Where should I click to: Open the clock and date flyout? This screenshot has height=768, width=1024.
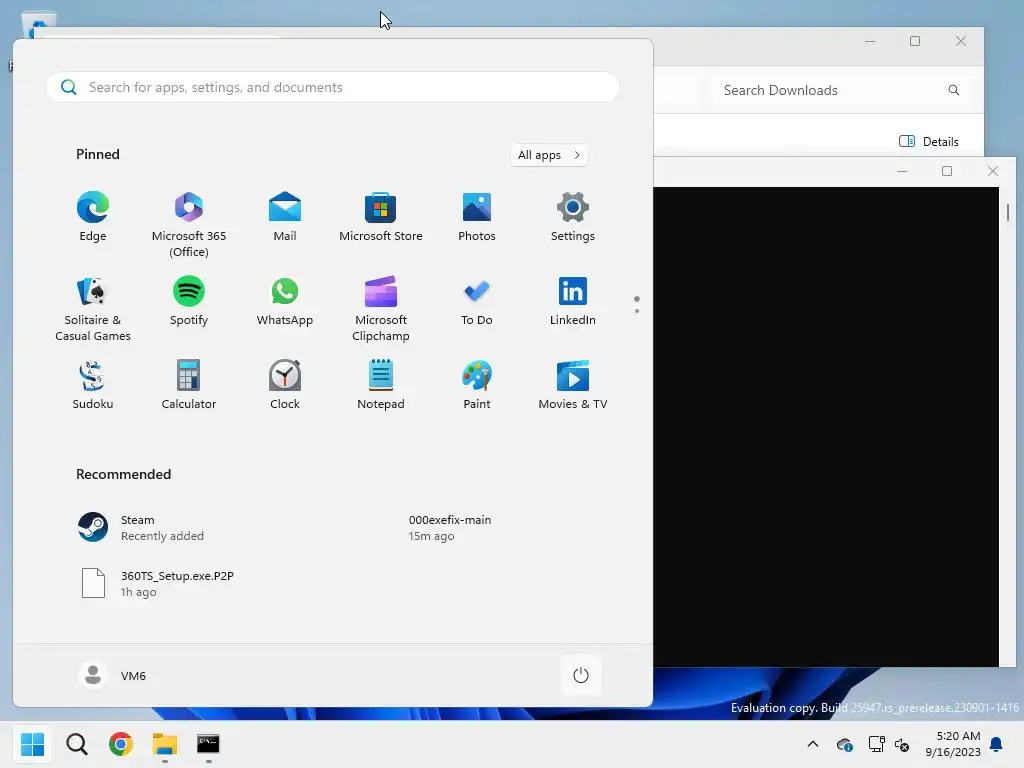[953, 744]
